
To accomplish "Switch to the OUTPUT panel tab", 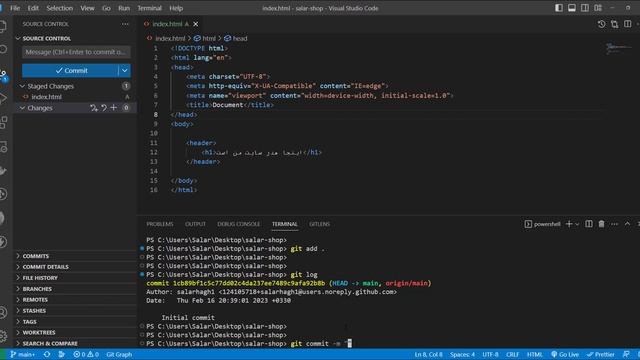I will [x=195, y=224].
